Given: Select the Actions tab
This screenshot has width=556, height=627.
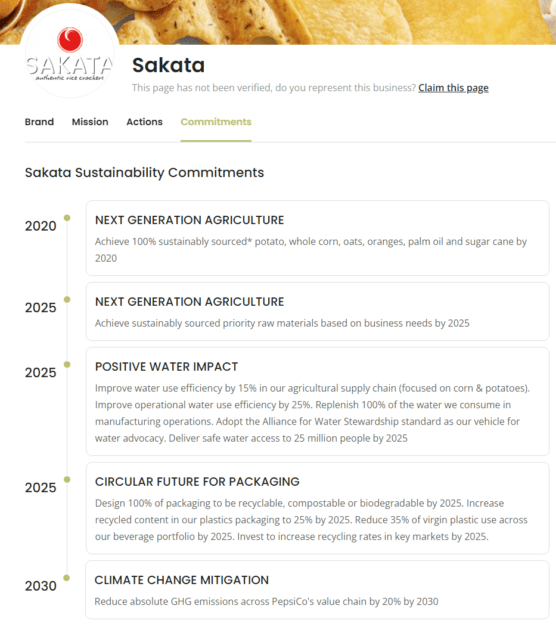Looking at the screenshot, I should 144,122.
